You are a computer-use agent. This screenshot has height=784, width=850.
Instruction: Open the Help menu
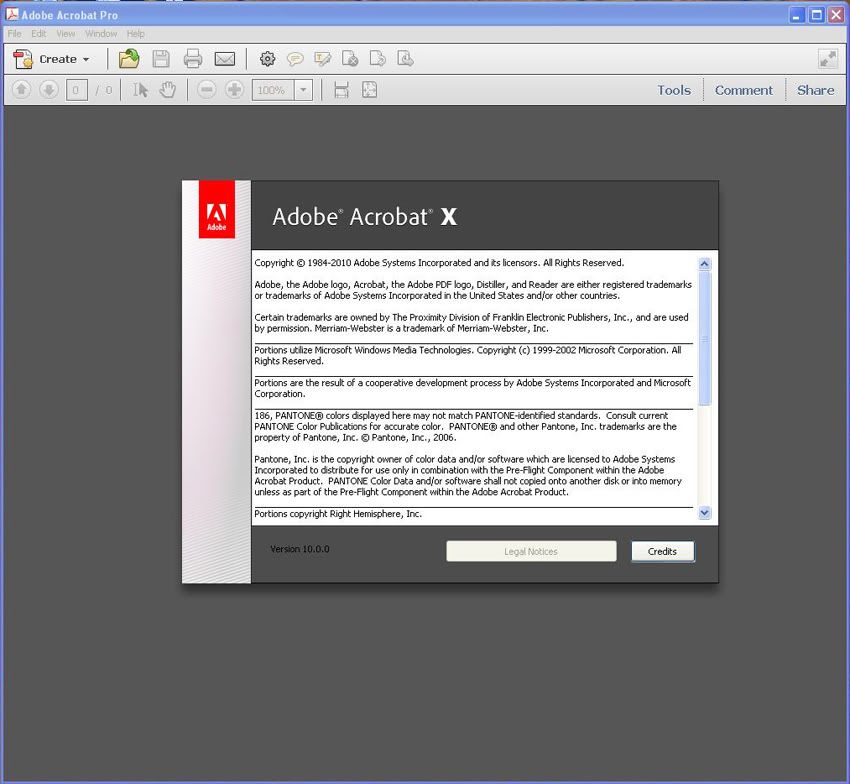click(x=135, y=34)
